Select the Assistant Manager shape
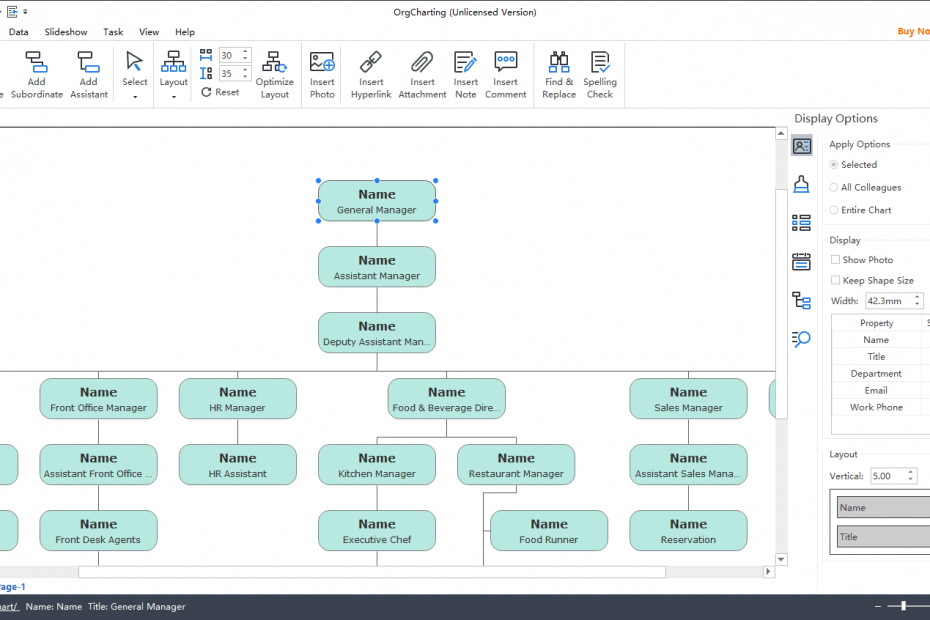Image resolution: width=930 pixels, height=620 pixels. [377, 267]
